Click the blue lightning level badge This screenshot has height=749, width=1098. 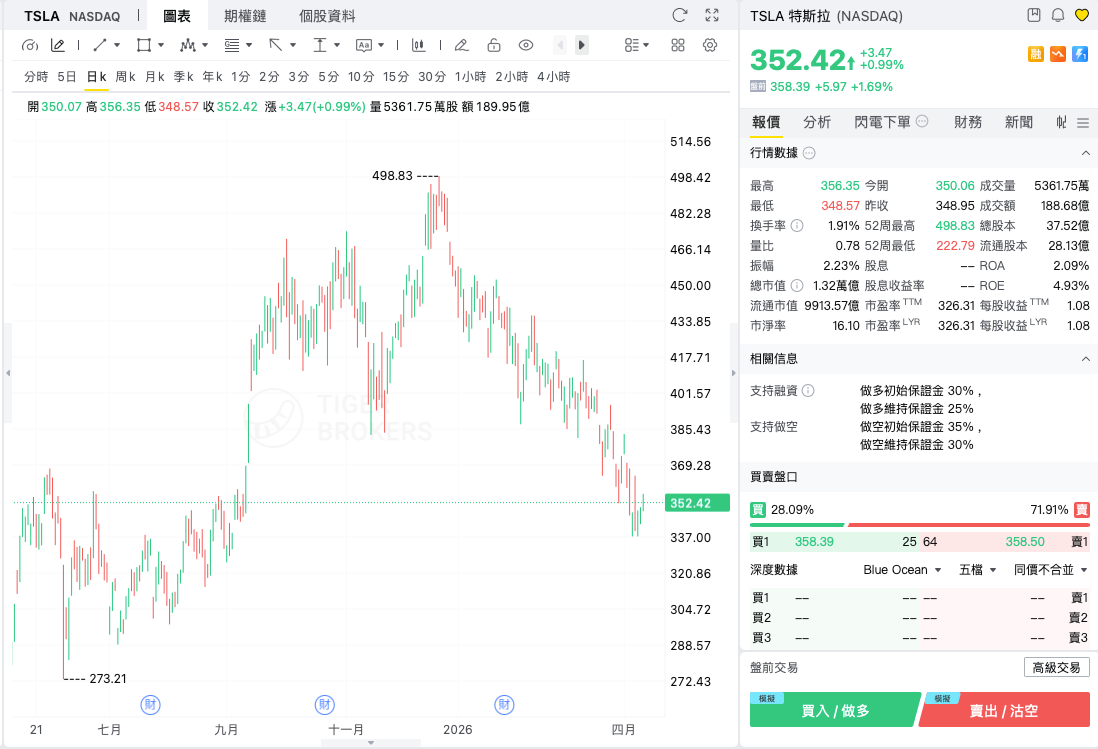click(x=1080, y=54)
